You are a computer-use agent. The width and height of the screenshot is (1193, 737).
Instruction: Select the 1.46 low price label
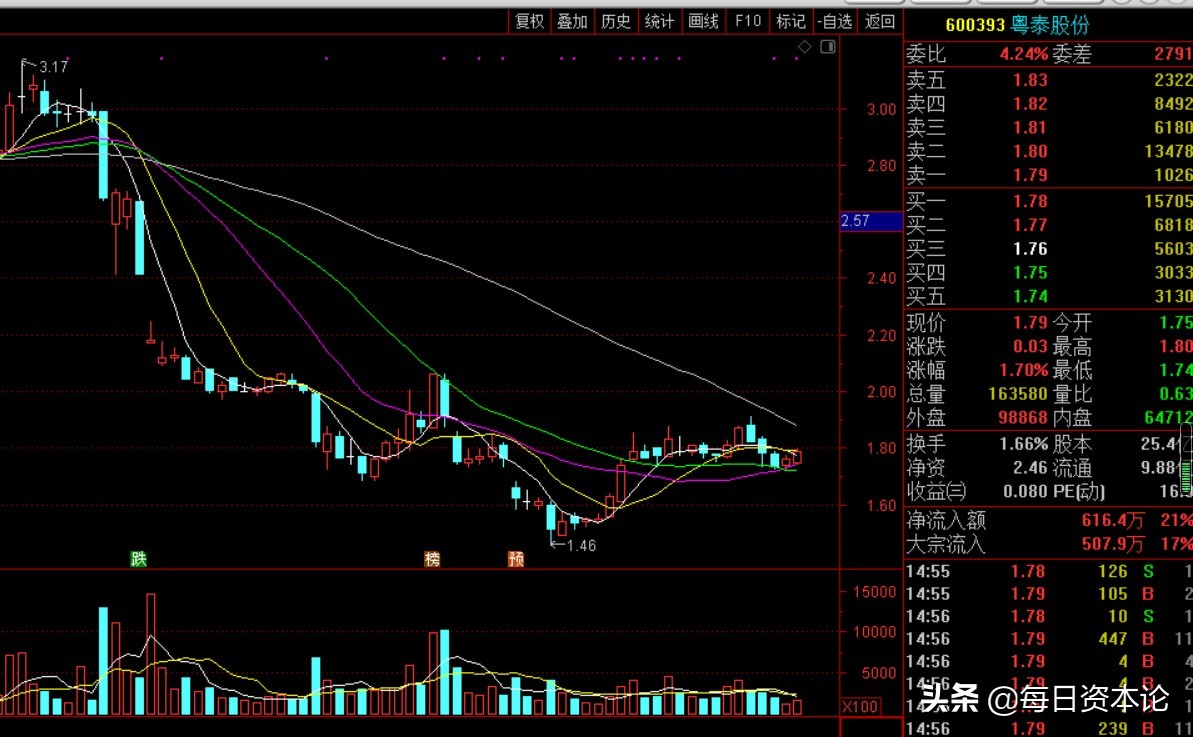pyautogui.click(x=581, y=546)
